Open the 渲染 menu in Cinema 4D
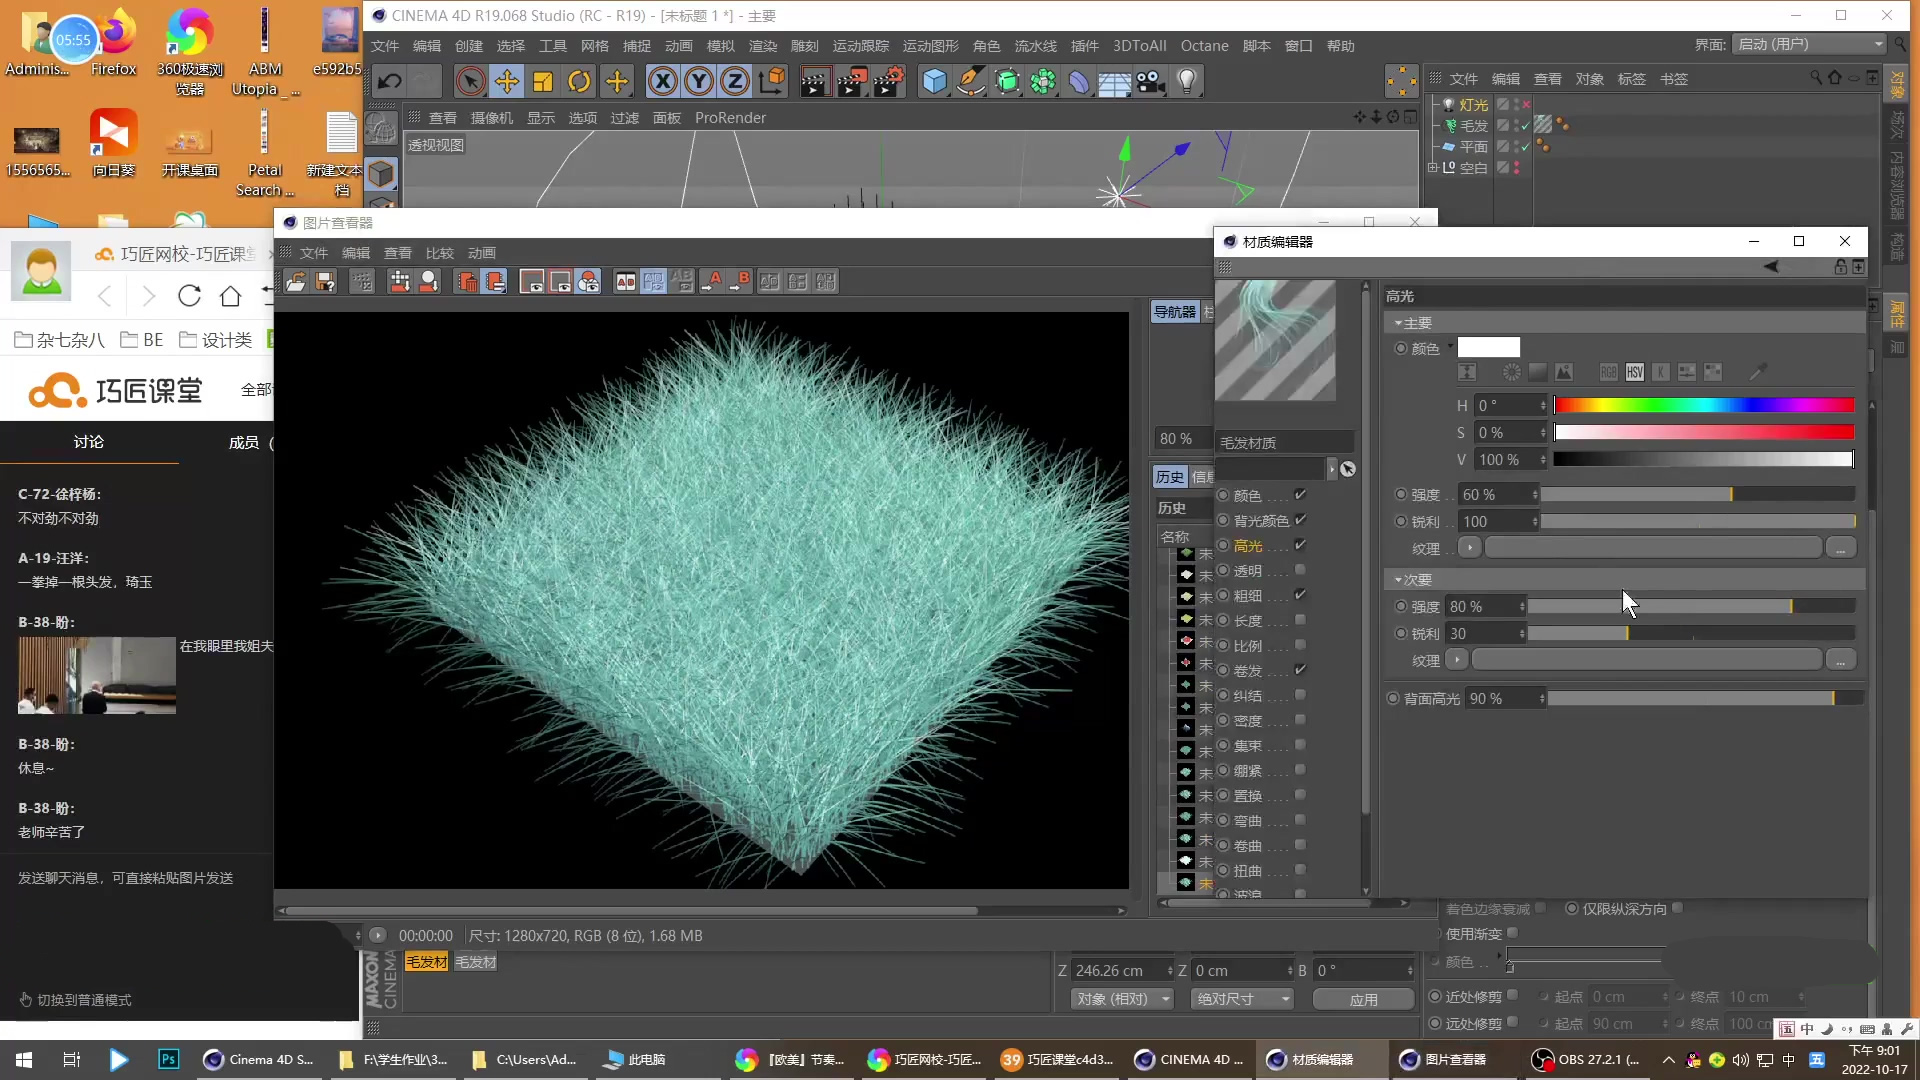This screenshot has width=1920, height=1080. coord(763,46)
